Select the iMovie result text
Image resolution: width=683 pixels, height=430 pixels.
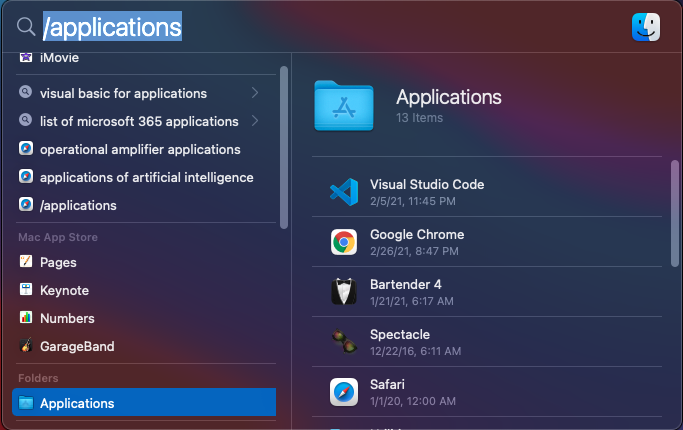tap(59, 58)
